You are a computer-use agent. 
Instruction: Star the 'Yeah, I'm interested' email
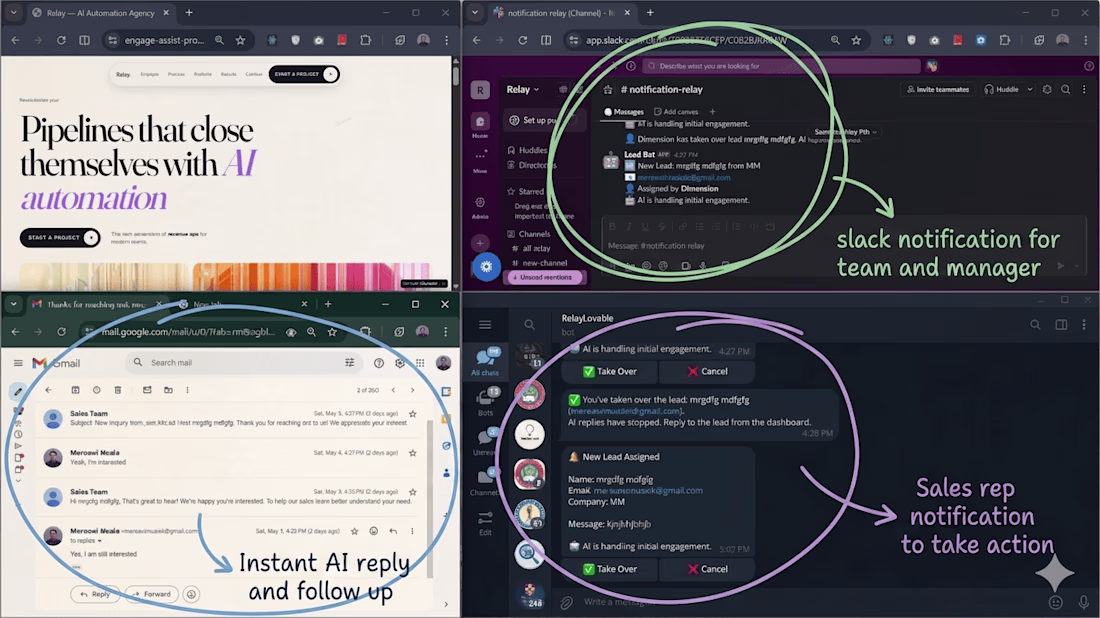pos(412,453)
